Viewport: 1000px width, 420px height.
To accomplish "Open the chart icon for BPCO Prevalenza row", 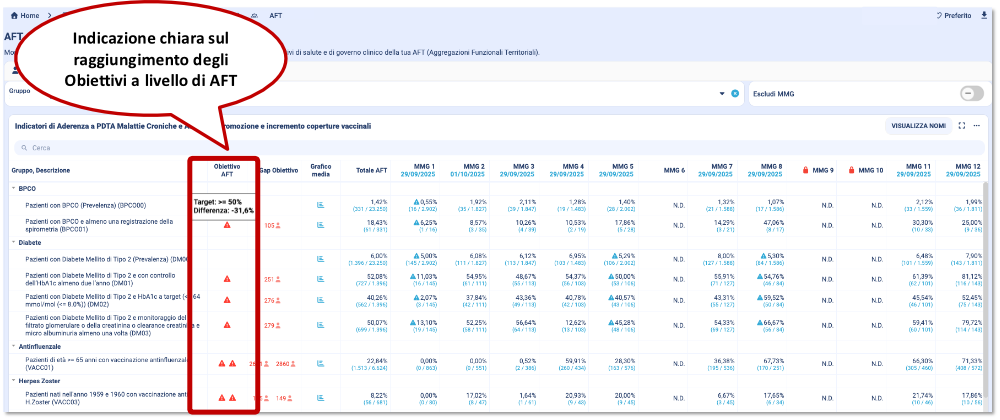I will click(x=321, y=204).
